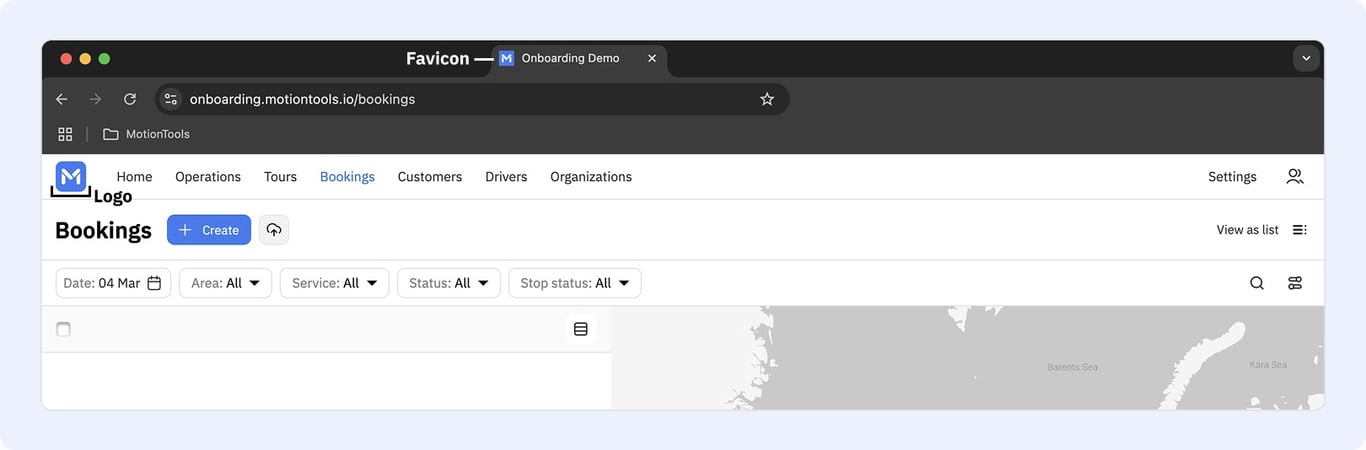Tick the select-all bookings checkbox
This screenshot has height=450, width=1366.
[x=64, y=329]
